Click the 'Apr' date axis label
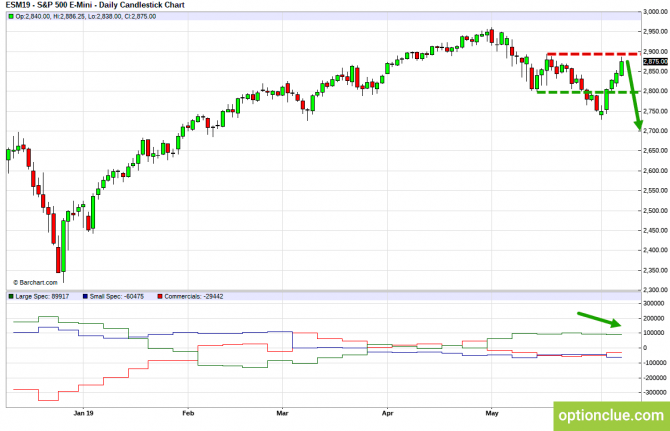This screenshot has height=431, width=670. coord(388,413)
